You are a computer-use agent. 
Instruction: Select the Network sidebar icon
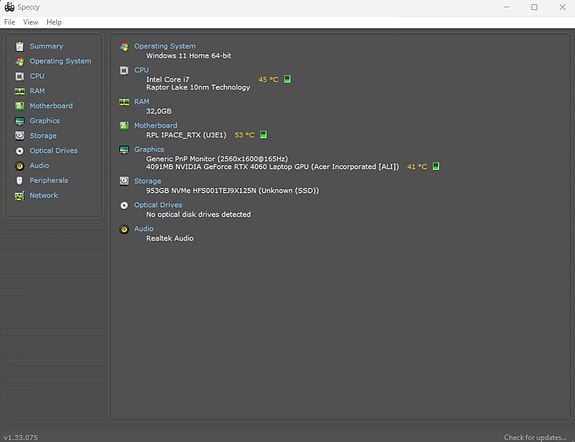click(19, 196)
